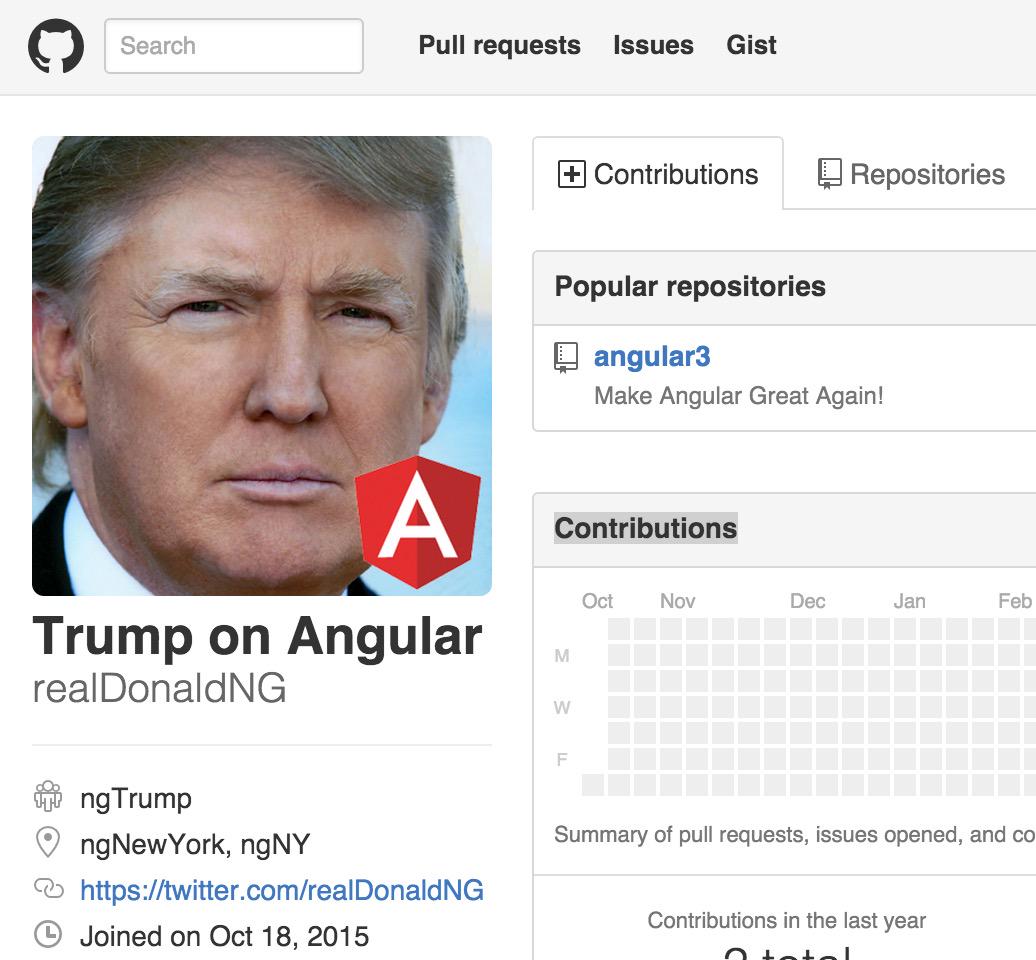Click the organization icon beside ngTrump
Viewport: 1036px width, 960px height.
(48, 795)
